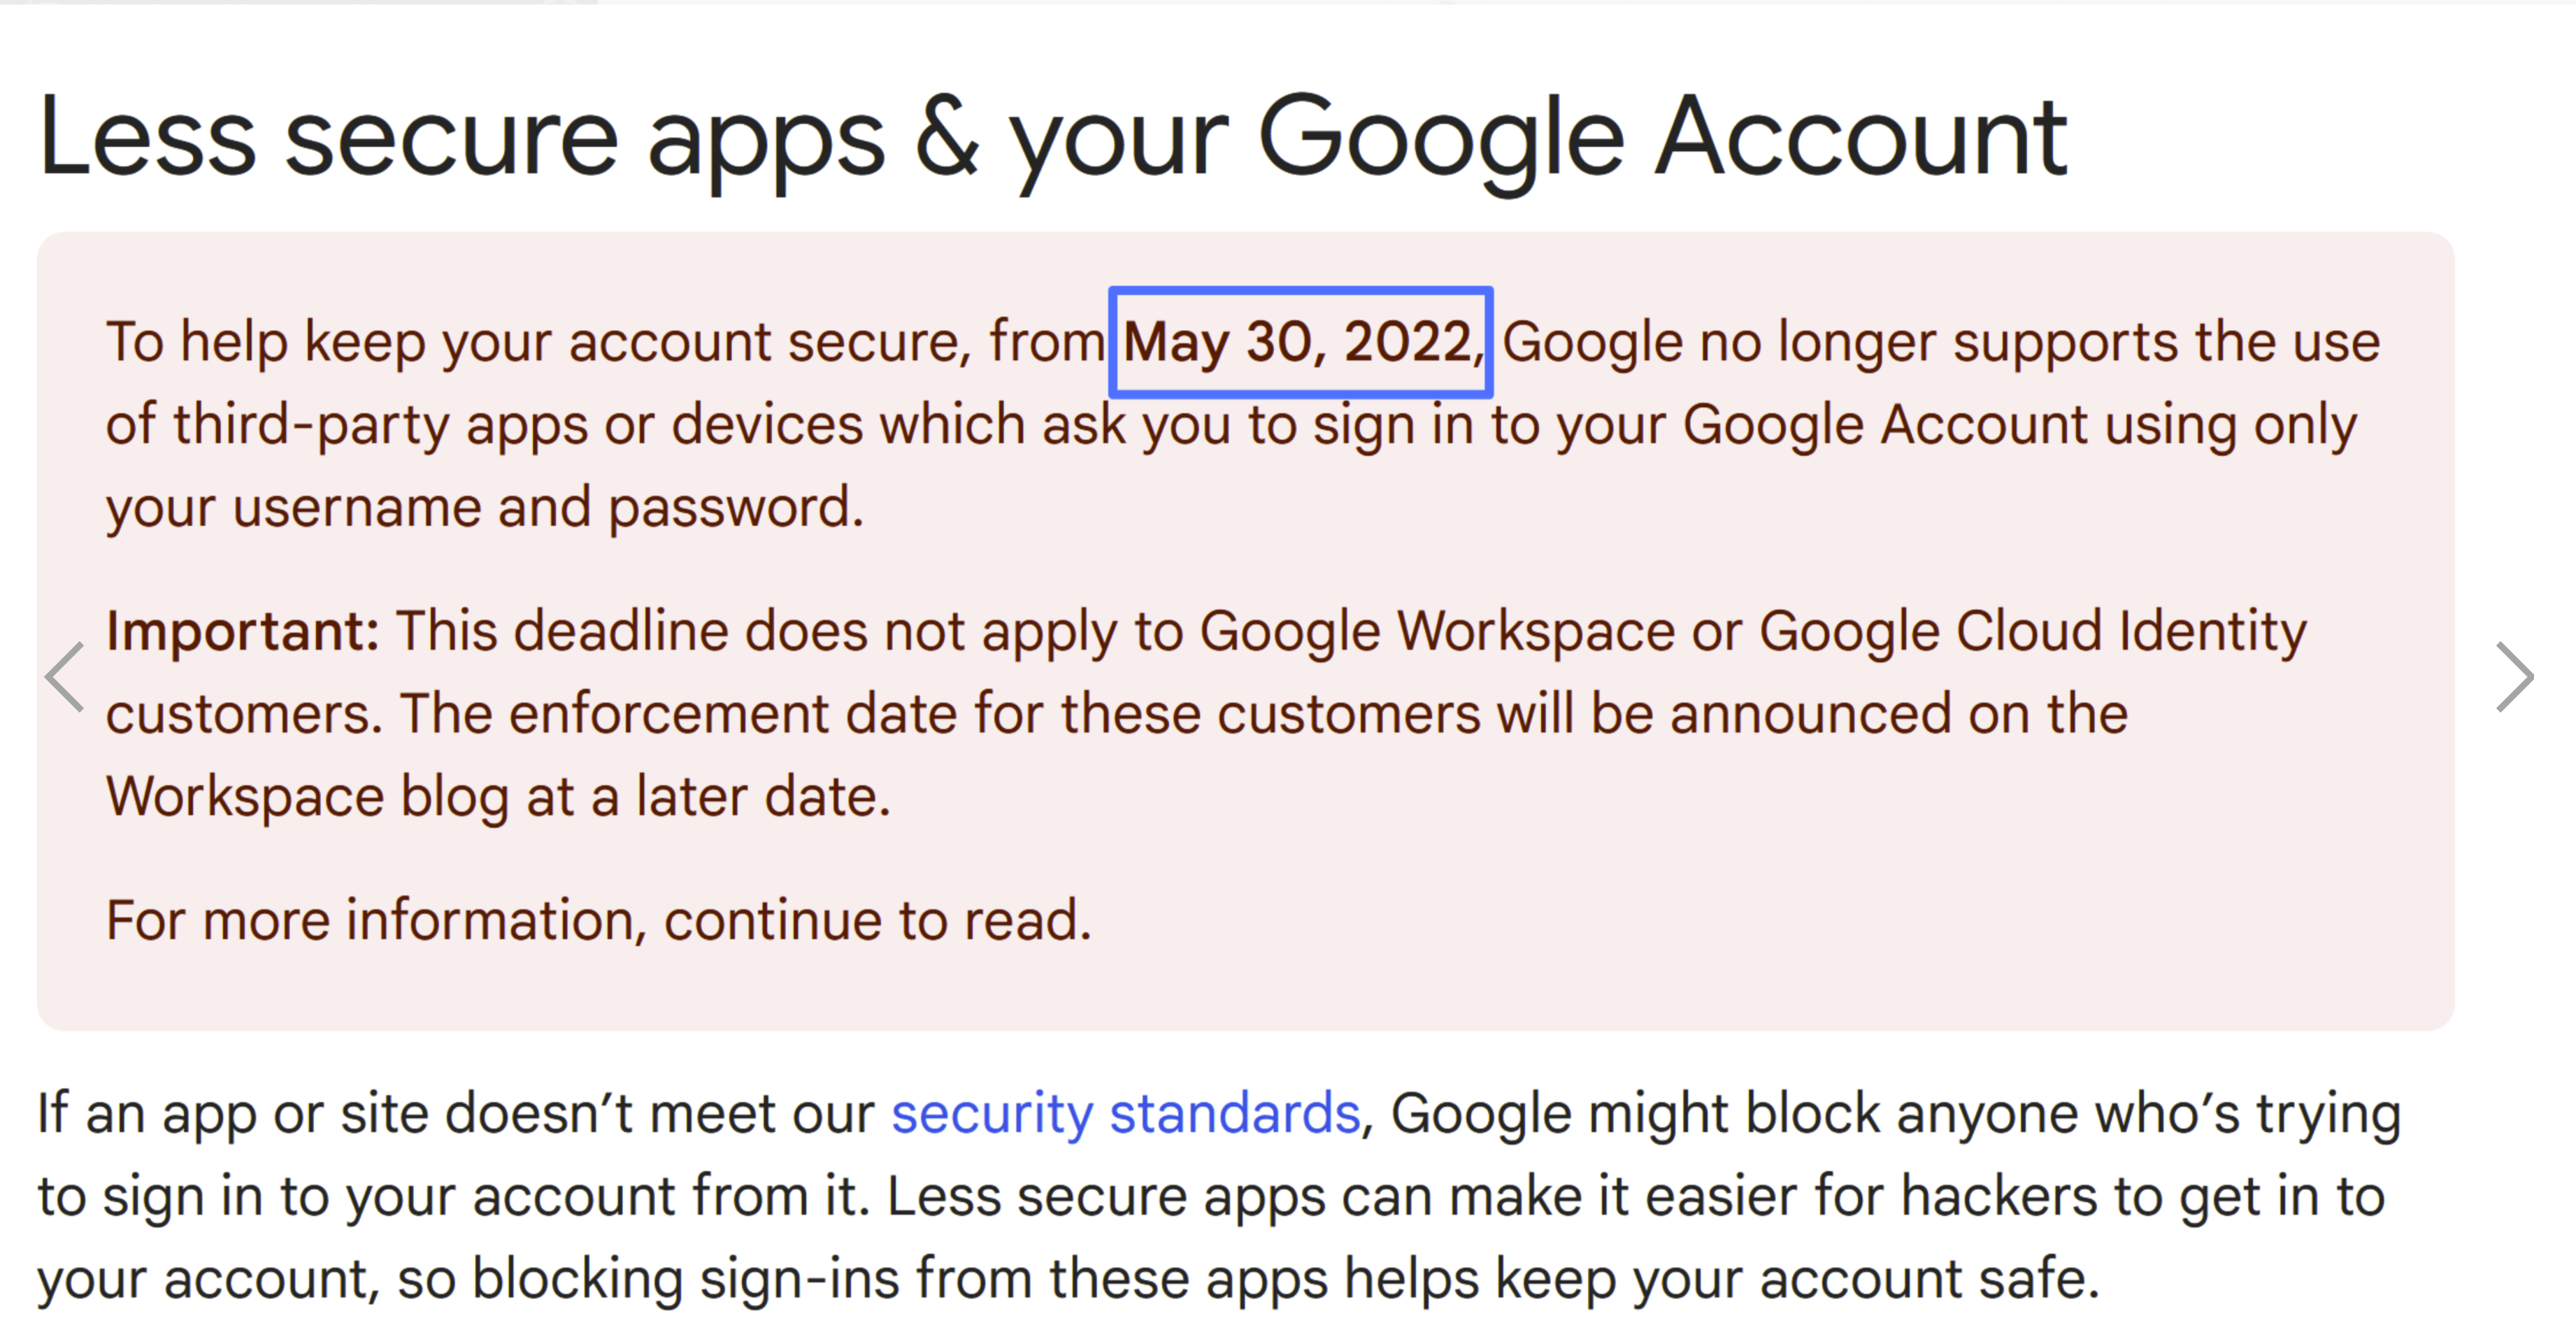The image size is (2576, 1344).
Task: Click the highlighted May 30, 2022 date
Action: click(x=1301, y=342)
